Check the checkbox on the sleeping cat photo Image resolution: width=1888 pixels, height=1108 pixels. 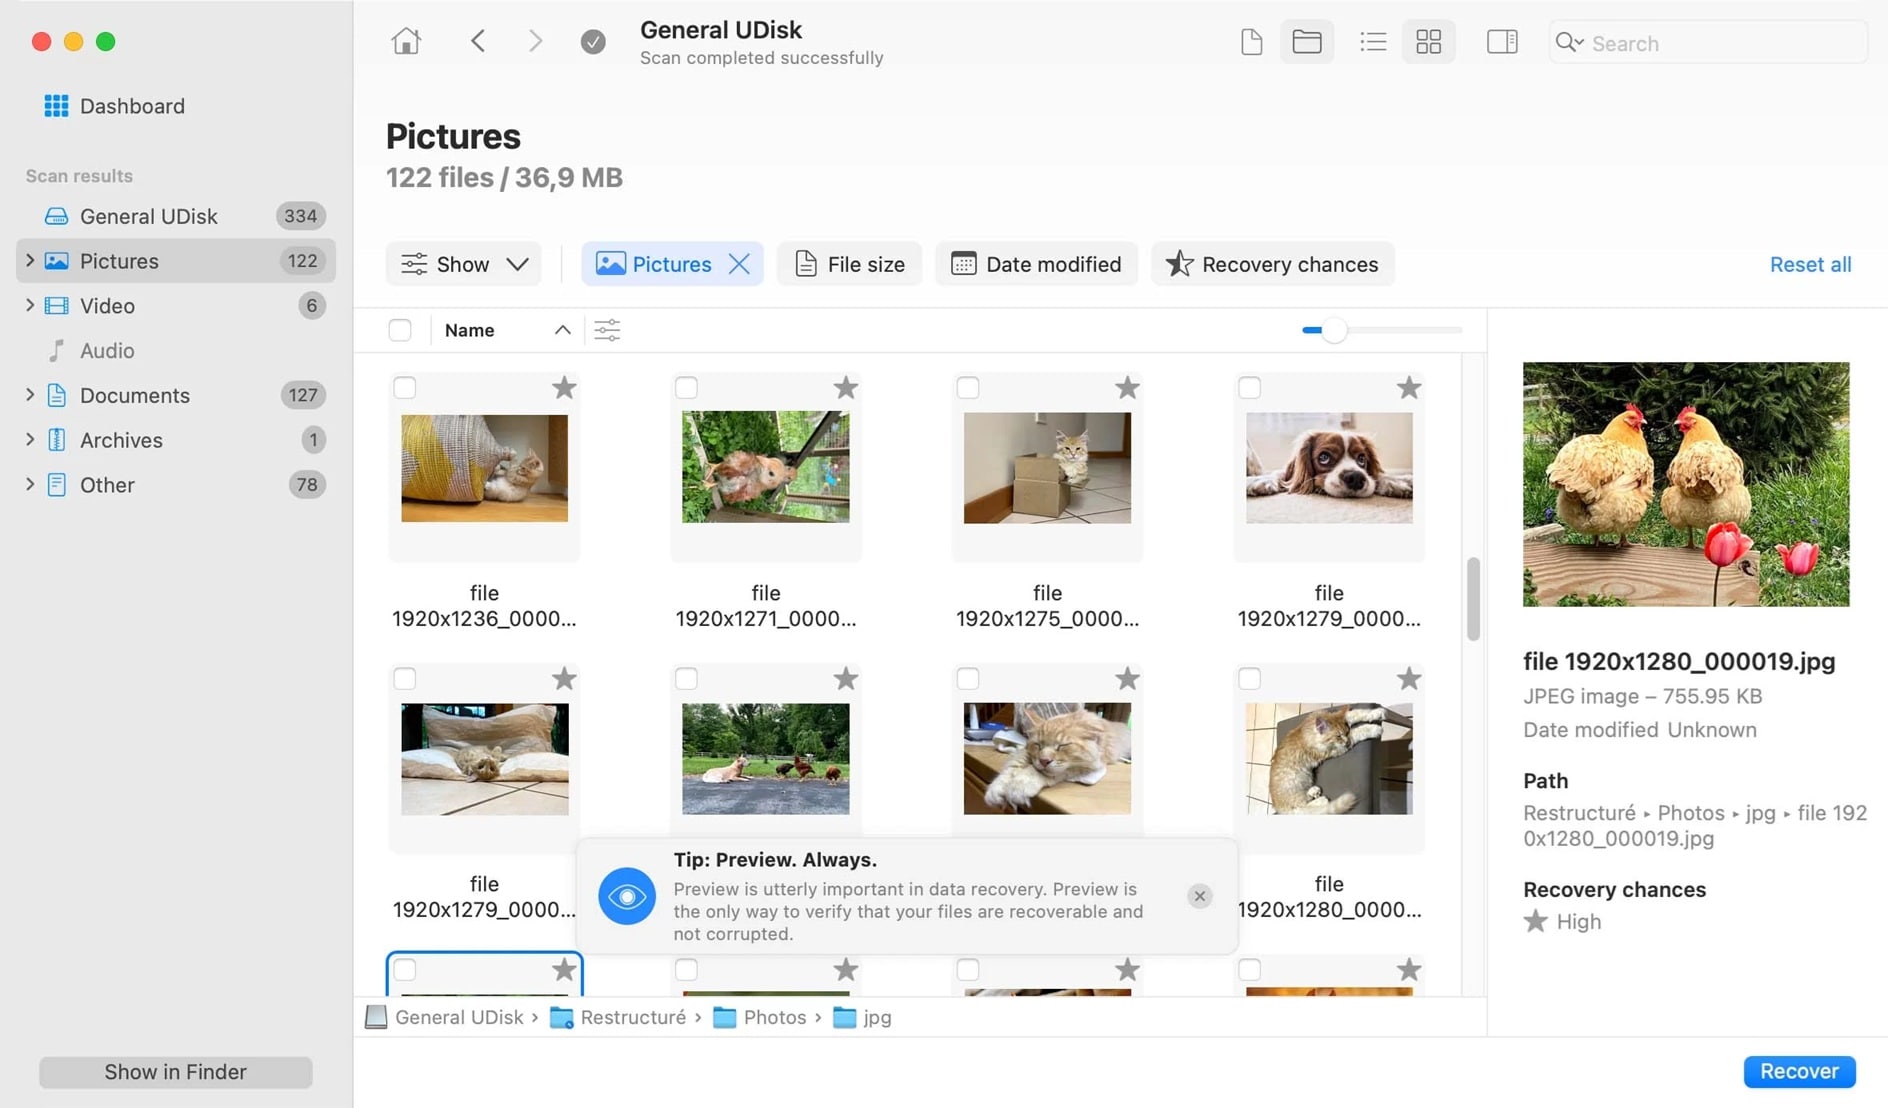coord(968,678)
